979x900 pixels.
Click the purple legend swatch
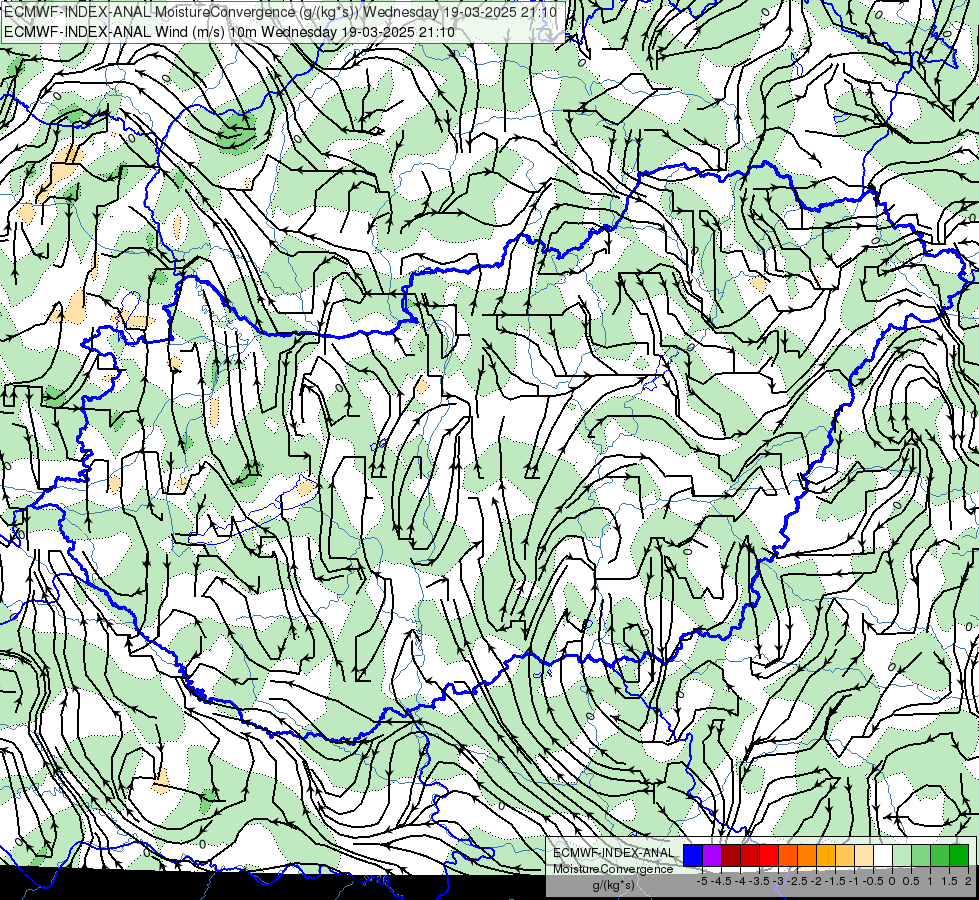(x=712, y=856)
